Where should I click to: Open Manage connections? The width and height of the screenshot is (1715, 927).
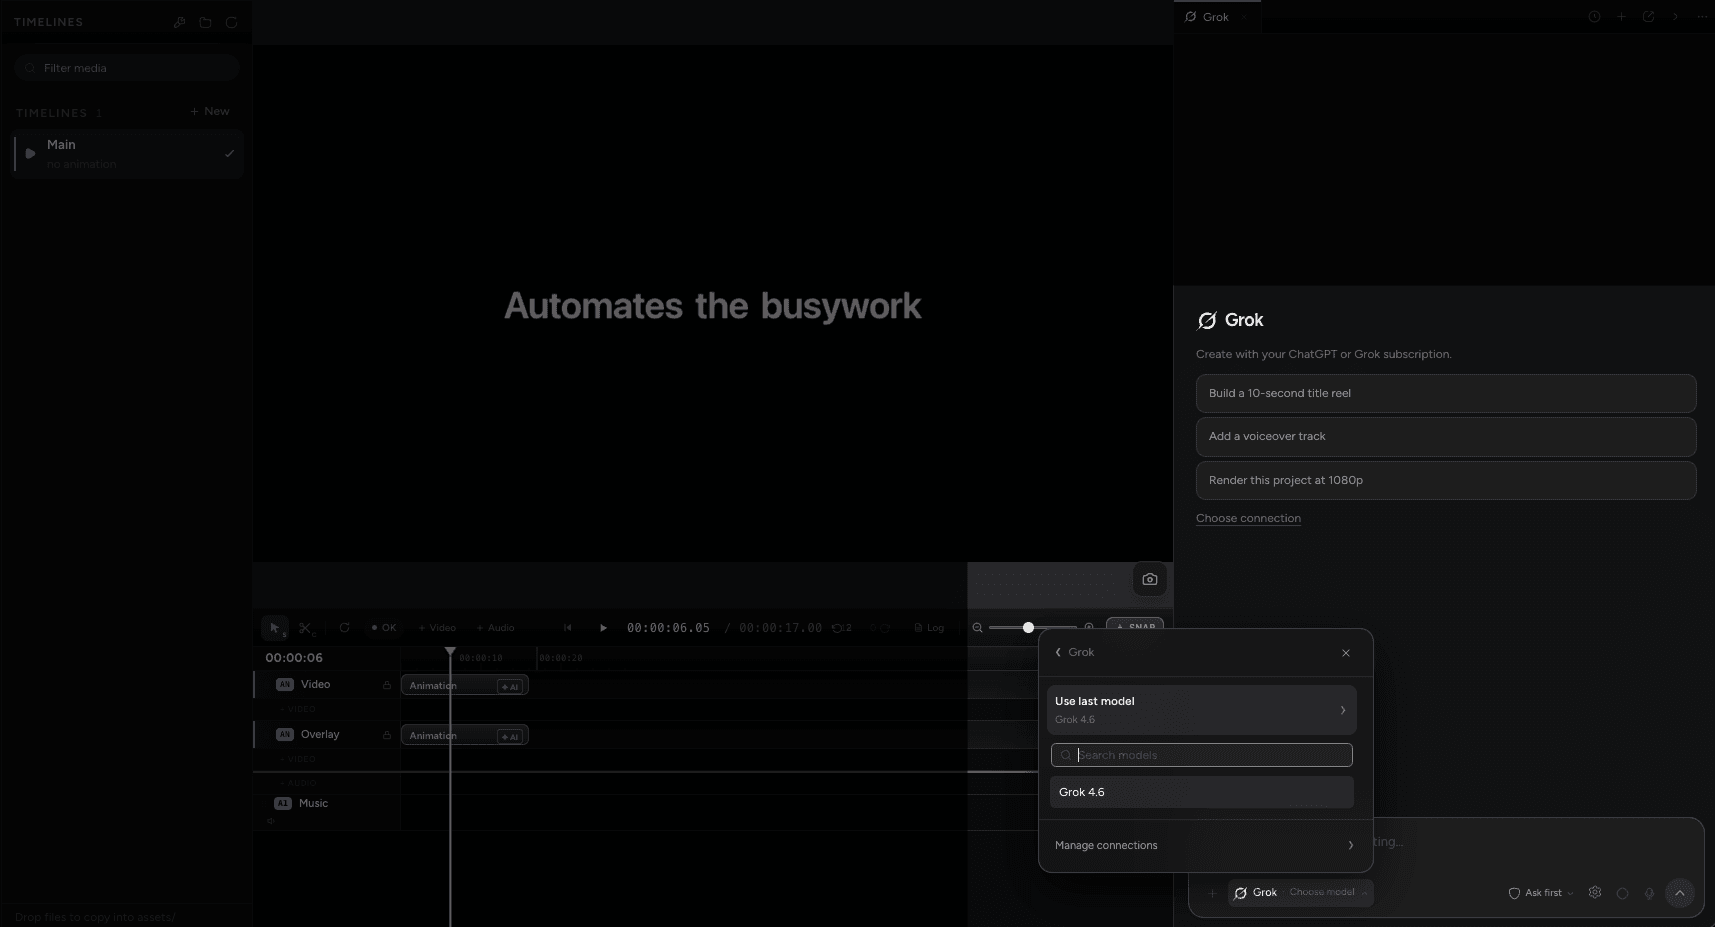coord(1205,845)
